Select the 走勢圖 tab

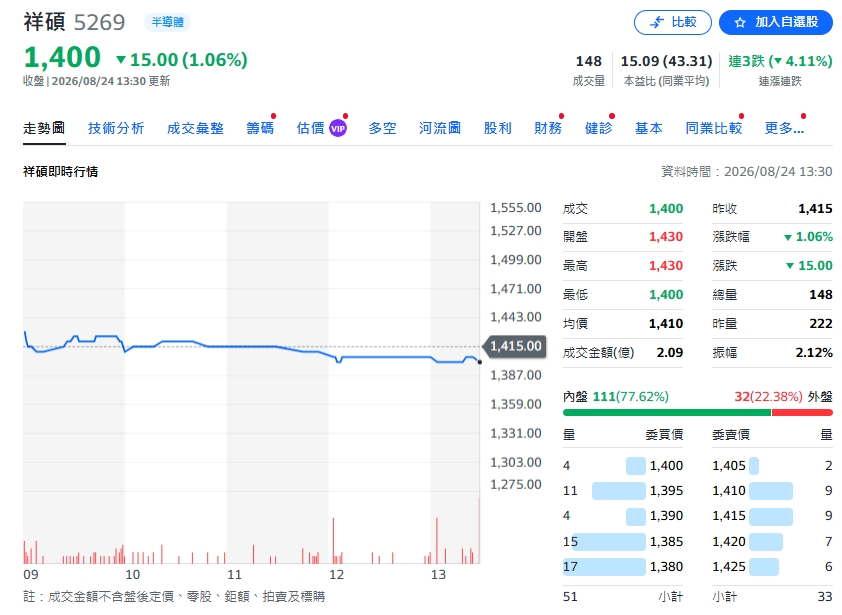[44, 128]
